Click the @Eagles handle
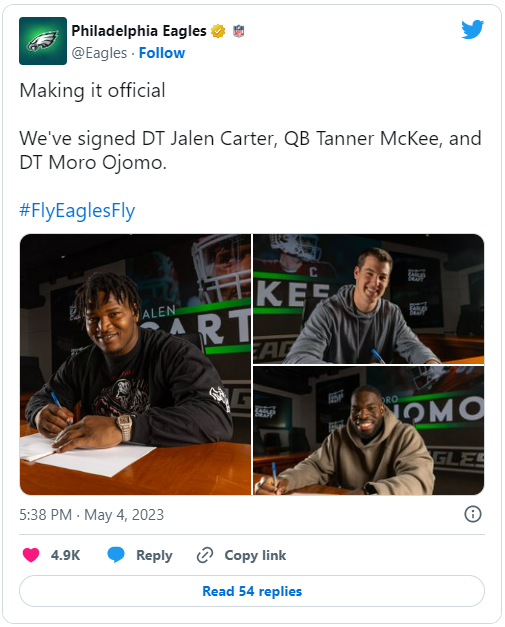The width and height of the screenshot is (505, 627). [x=99, y=53]
